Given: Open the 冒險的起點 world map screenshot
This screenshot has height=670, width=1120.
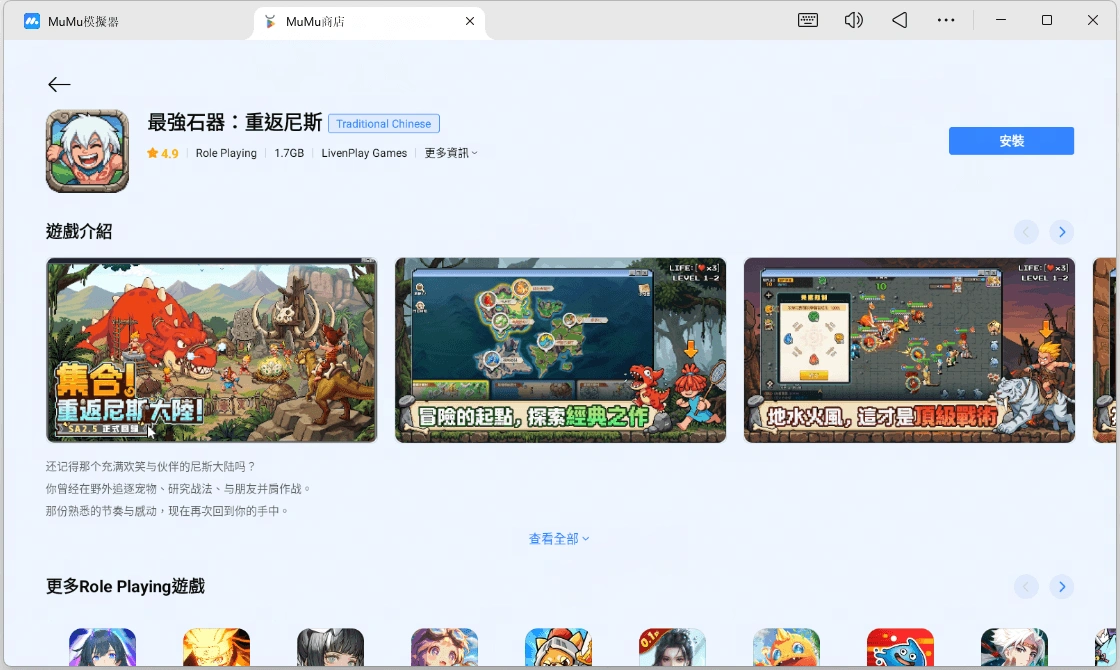Looking at the screenshot, I should pyautogui.click(x=560, y=350).
